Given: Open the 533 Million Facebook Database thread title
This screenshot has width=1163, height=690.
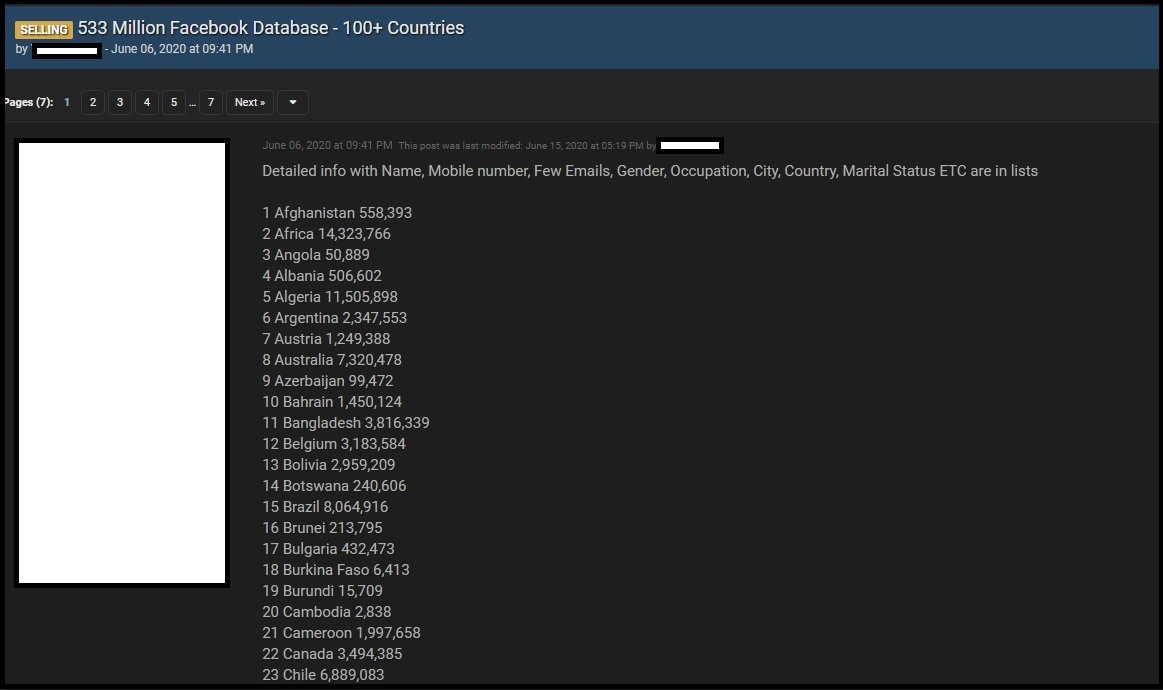Looking at the screenshot, I should tap(271, 28).
